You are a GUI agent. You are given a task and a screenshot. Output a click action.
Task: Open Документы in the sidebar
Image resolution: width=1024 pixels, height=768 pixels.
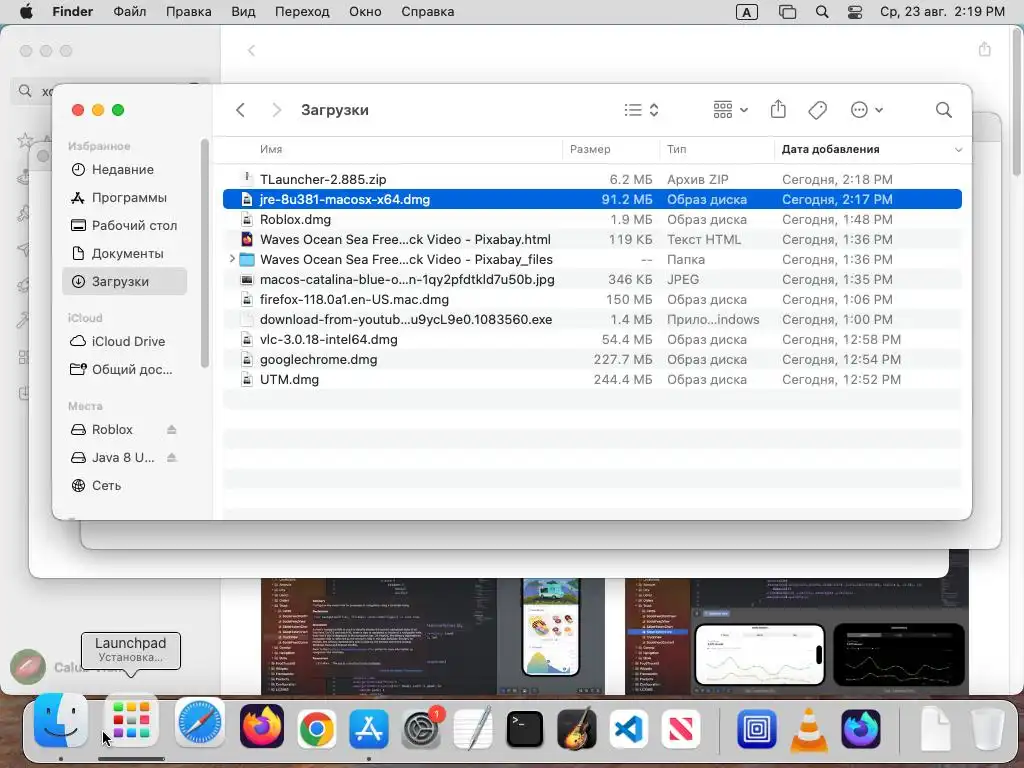[124, 253]
